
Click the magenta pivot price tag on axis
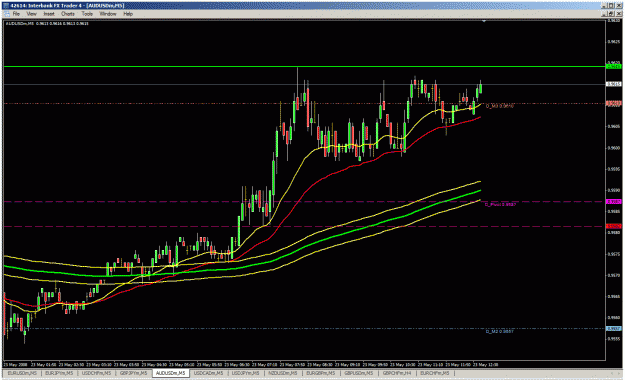tap(613, 202)
